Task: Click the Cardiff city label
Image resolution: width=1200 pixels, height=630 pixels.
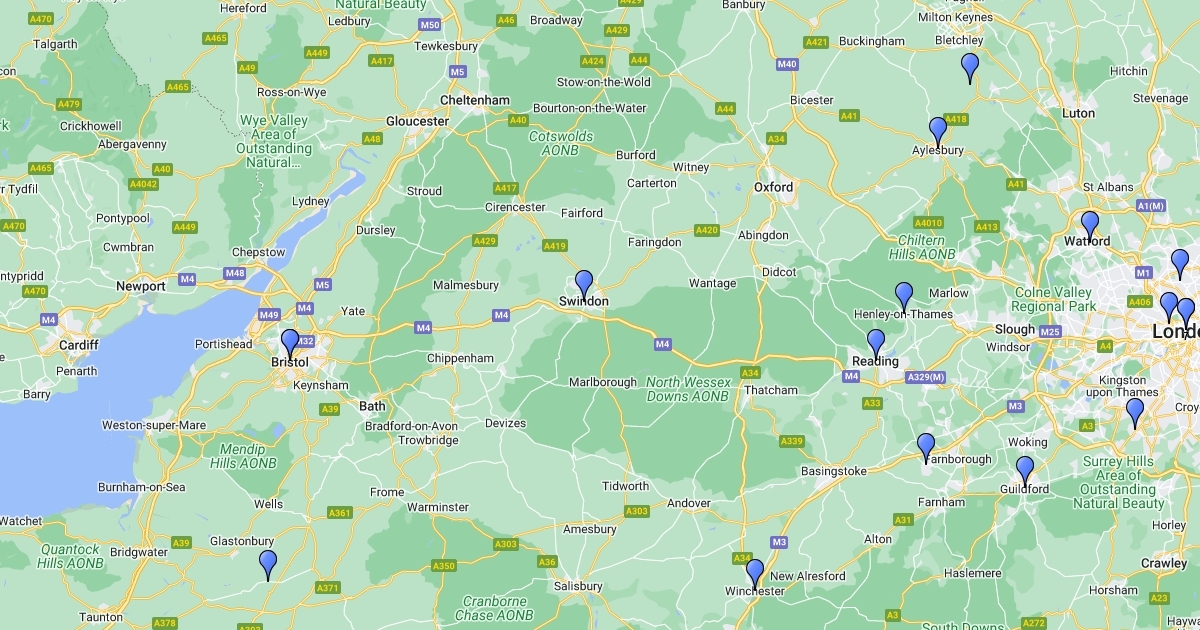Action: click(79, 345)
